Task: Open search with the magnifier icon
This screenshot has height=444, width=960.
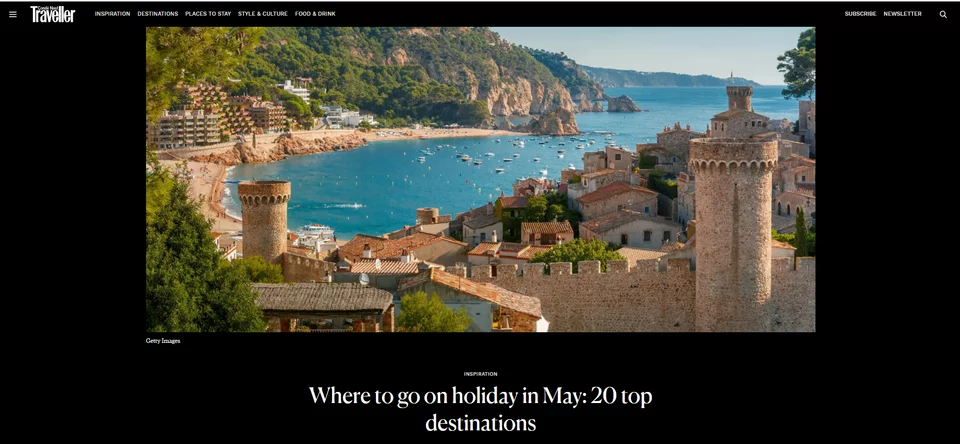Action: click(x=943, y=14)
